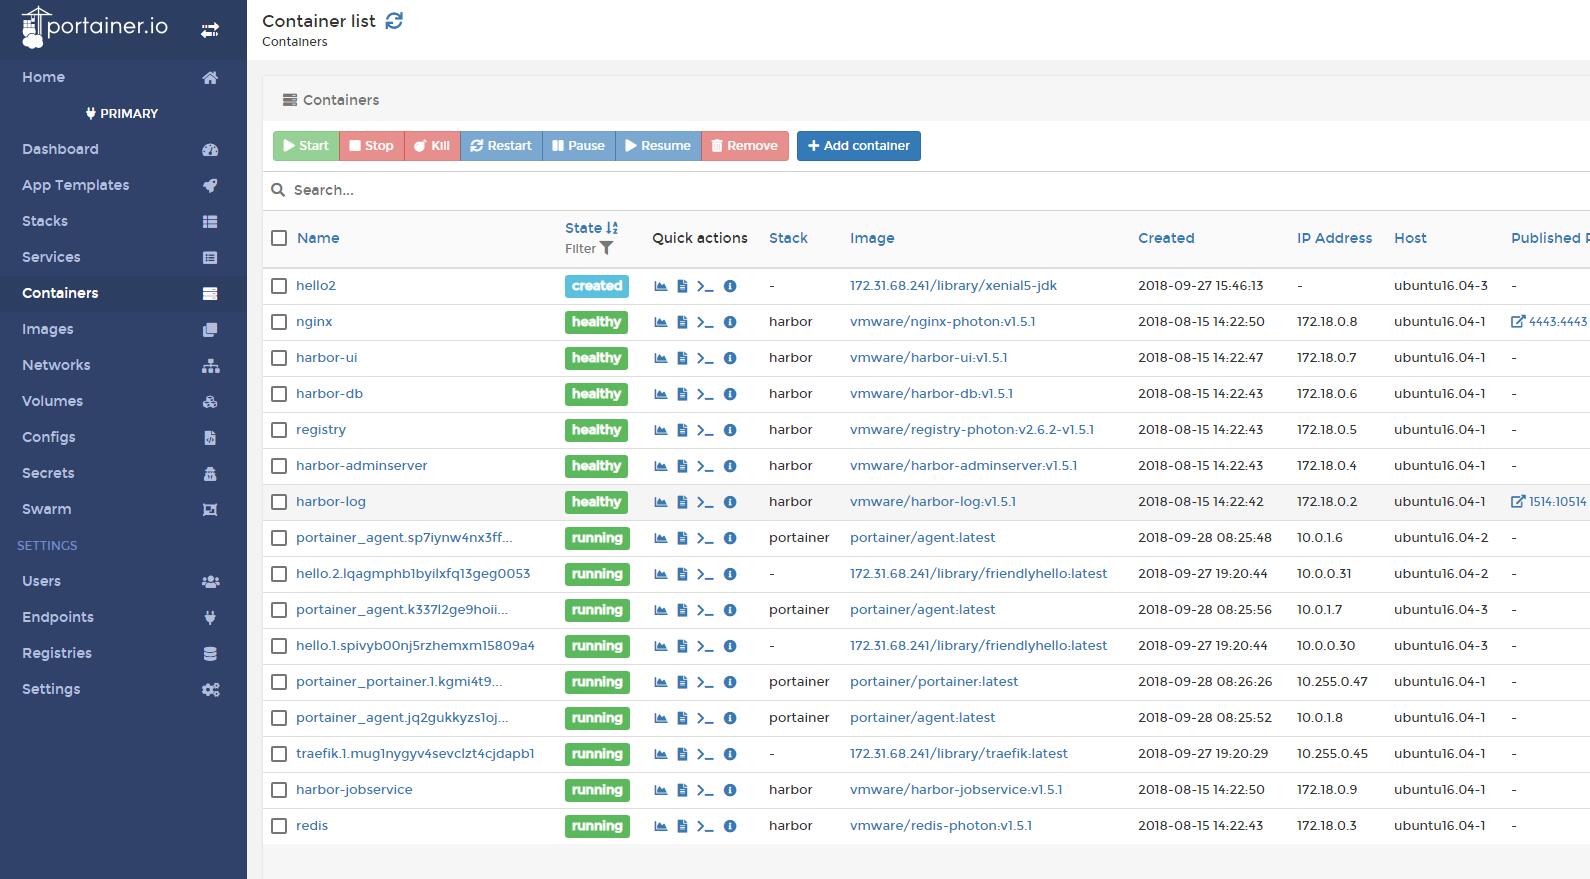
Task: Select the redis row checkbox
Action: pyautogui.click(x=279, y=826)
